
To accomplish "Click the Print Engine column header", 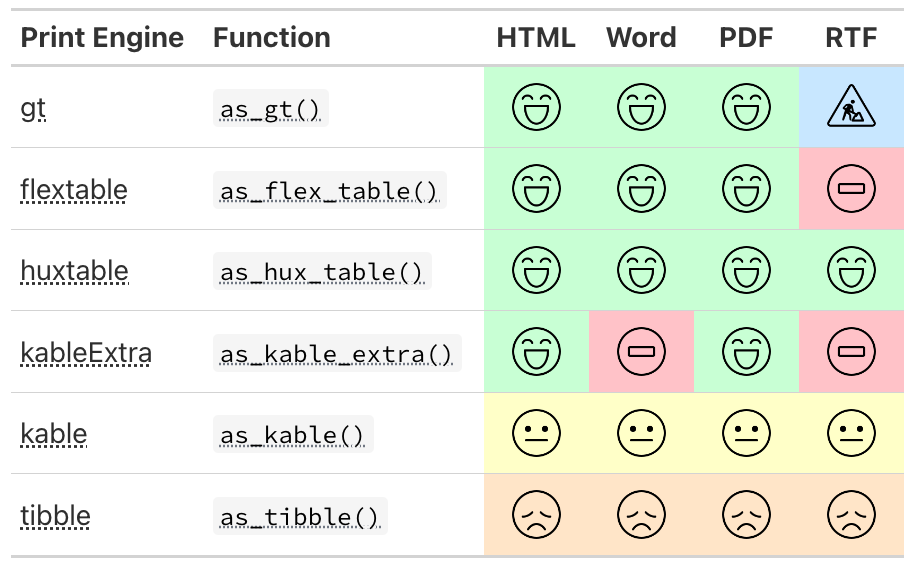I will [x=102, y=38].
